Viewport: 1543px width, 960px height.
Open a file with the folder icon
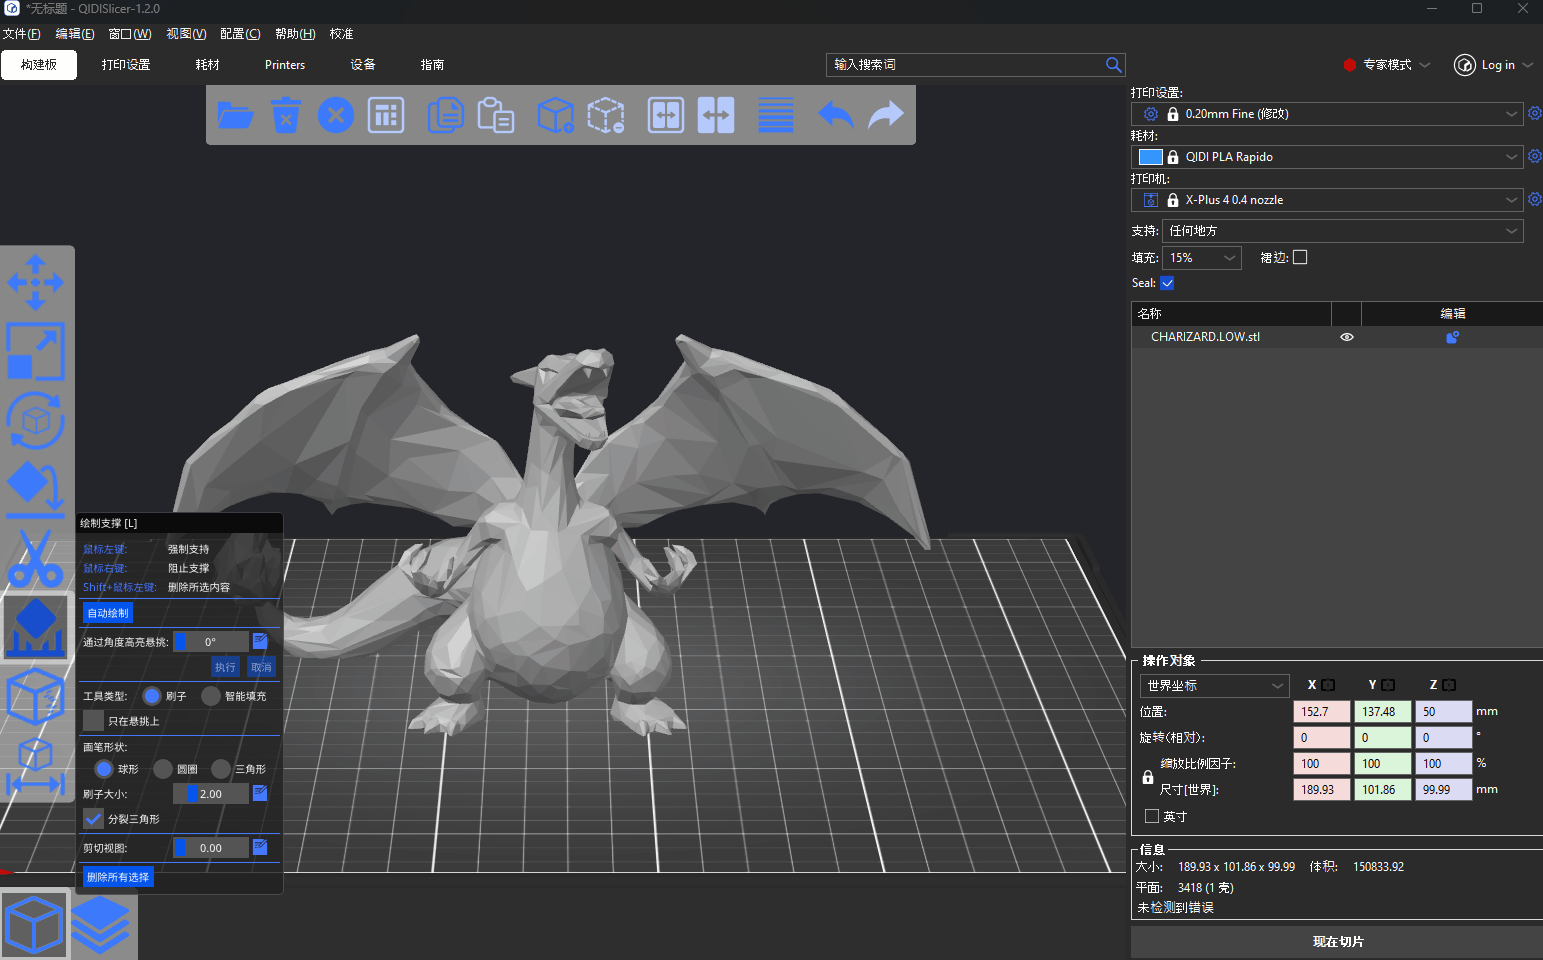pyautogui.click(x=235, y=115)
